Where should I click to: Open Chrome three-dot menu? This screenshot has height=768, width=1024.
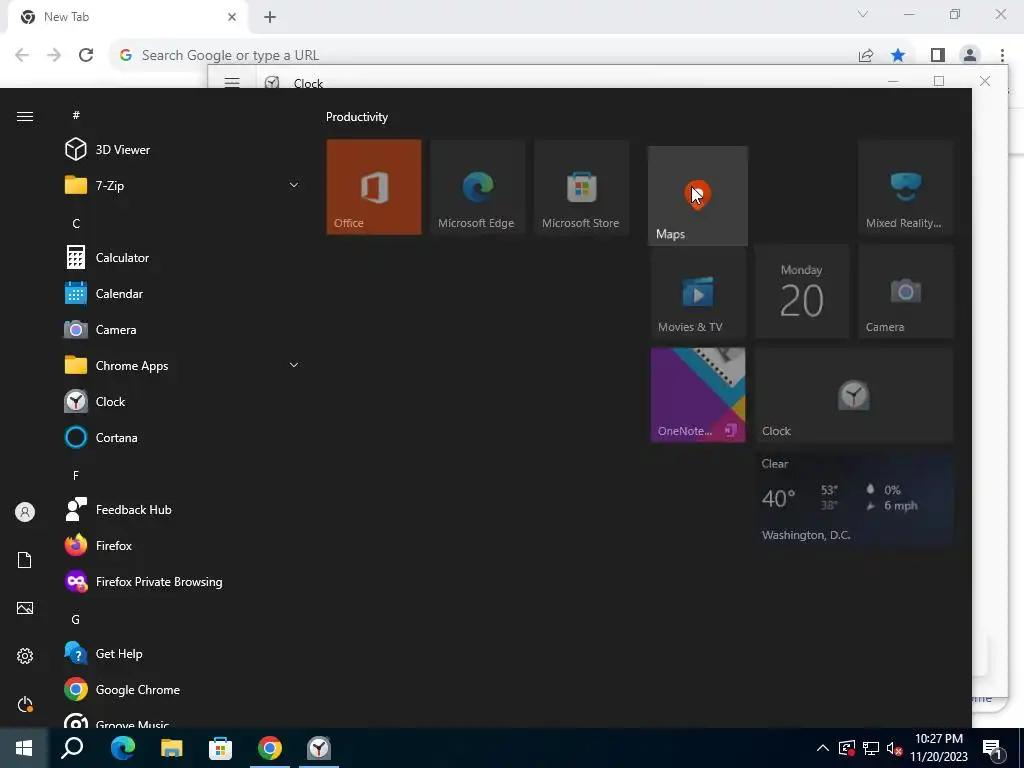click(1002, 56)
